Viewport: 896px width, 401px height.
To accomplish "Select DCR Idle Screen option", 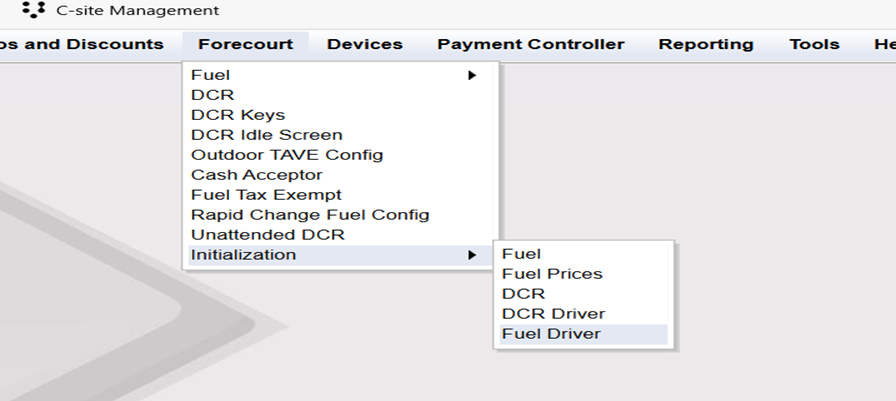I will point(266,135).
